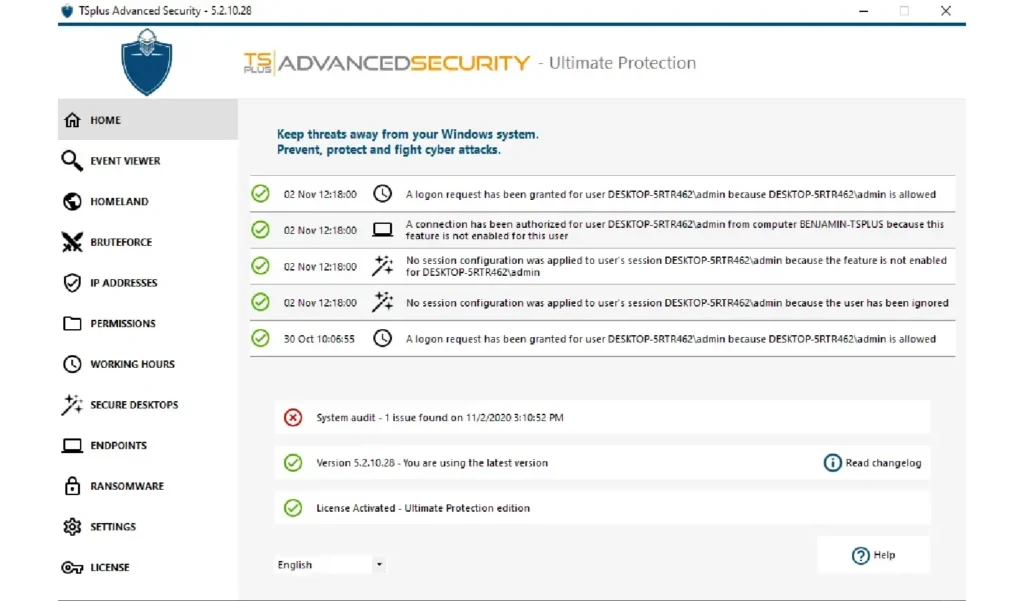Screen dimensions: 1024x601
Task: Open the Endpoints laptop icon
Action: coord(72,446)
